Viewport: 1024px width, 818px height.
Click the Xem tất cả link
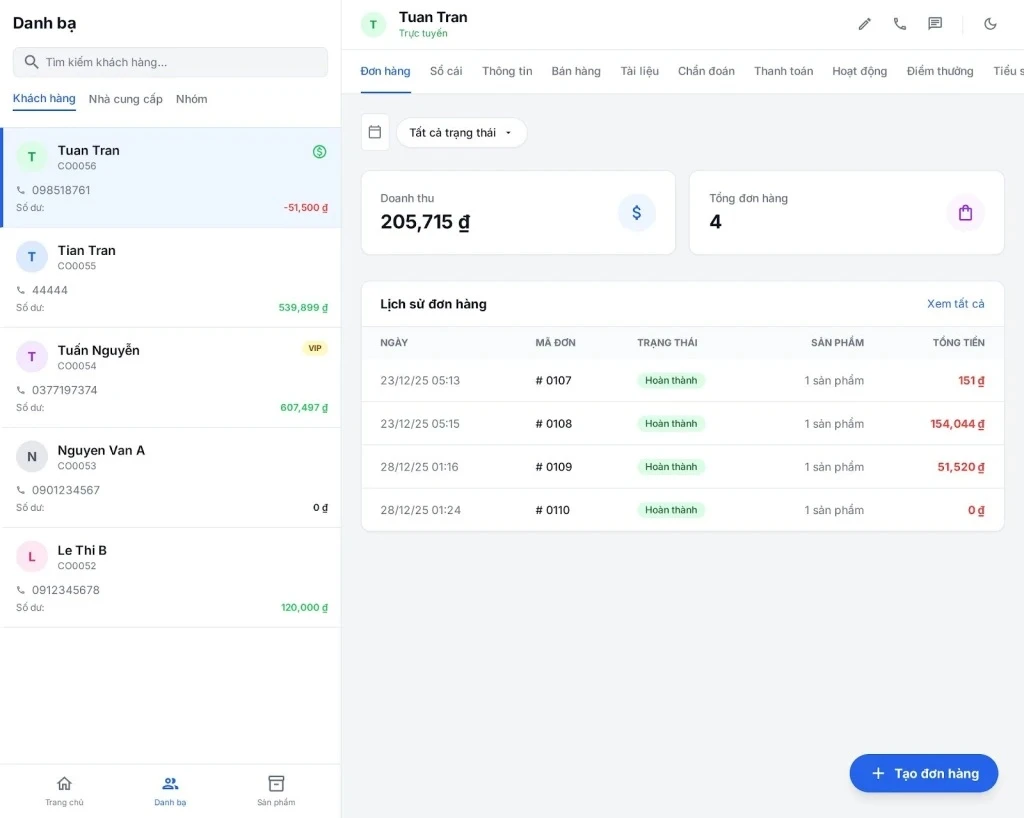tap(955, 304)
